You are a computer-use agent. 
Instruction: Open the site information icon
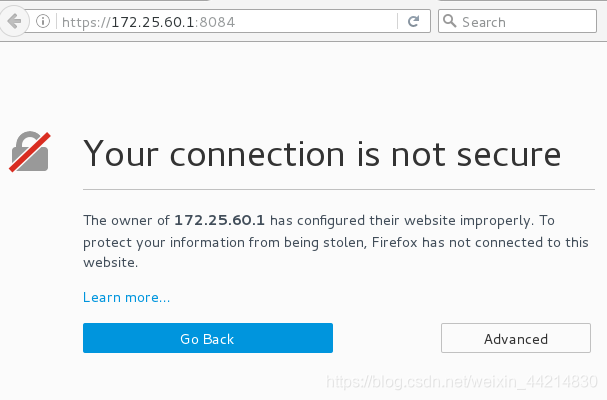pyautogui.click(x=43, y=21)
